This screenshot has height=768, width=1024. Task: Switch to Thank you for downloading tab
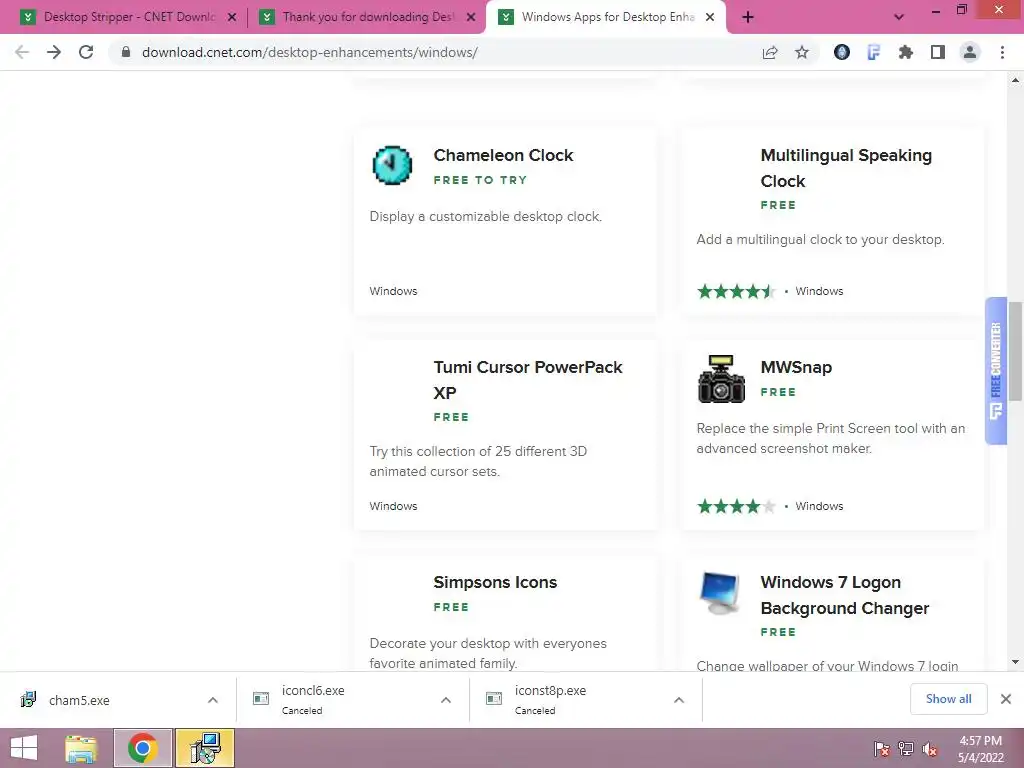pos(368,17)
